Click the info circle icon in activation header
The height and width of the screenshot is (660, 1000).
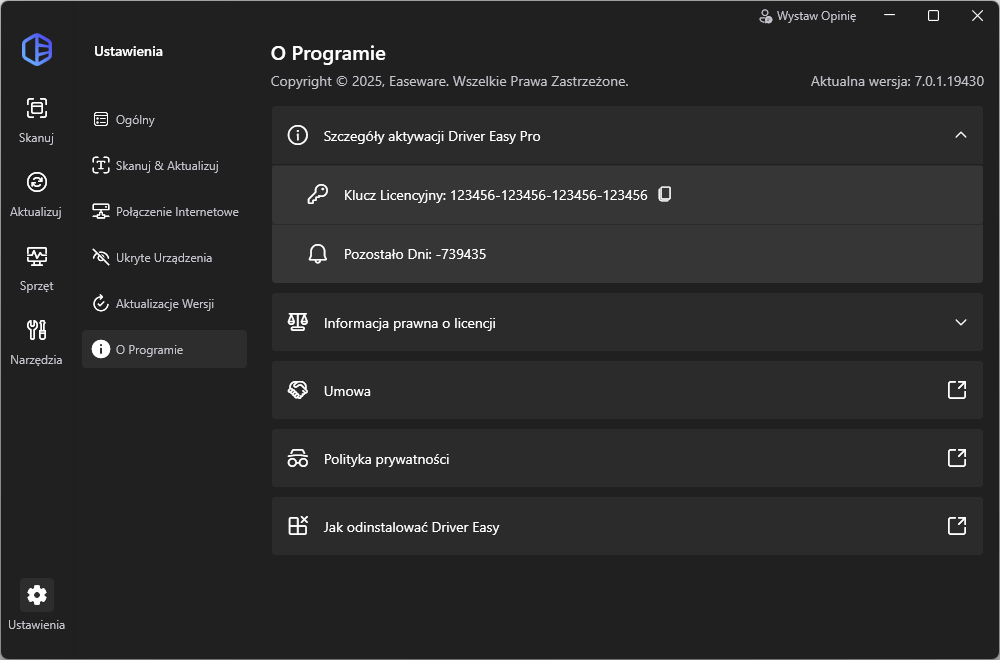298,135
